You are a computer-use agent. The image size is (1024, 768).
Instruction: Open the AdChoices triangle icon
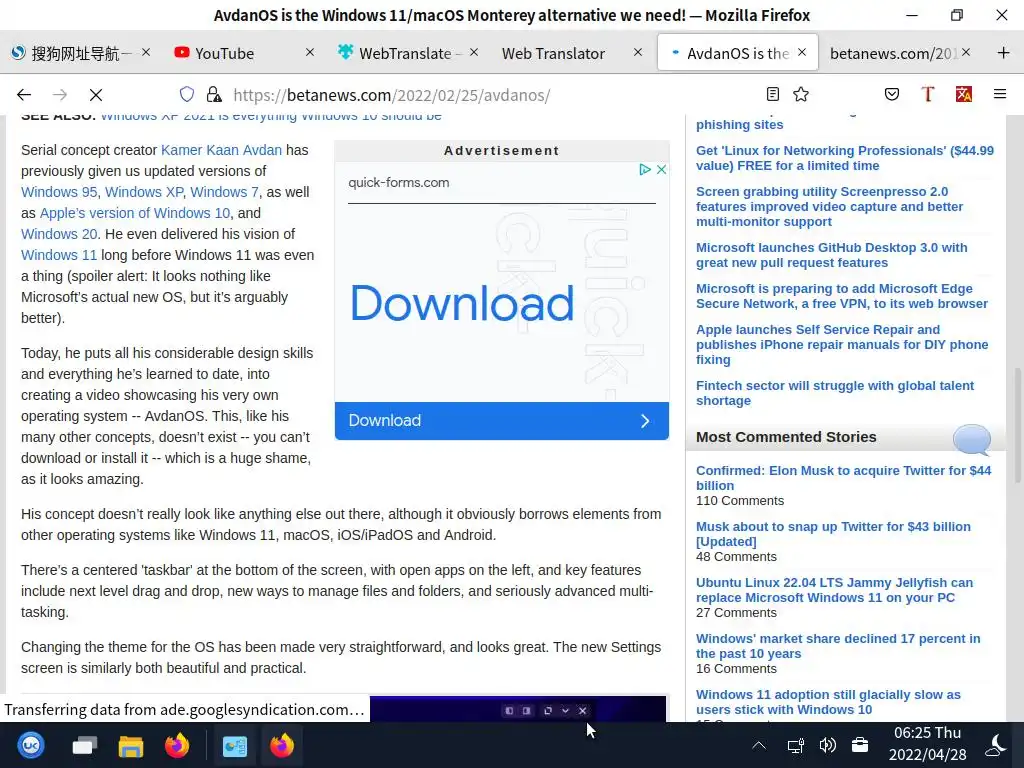[645, 170]
